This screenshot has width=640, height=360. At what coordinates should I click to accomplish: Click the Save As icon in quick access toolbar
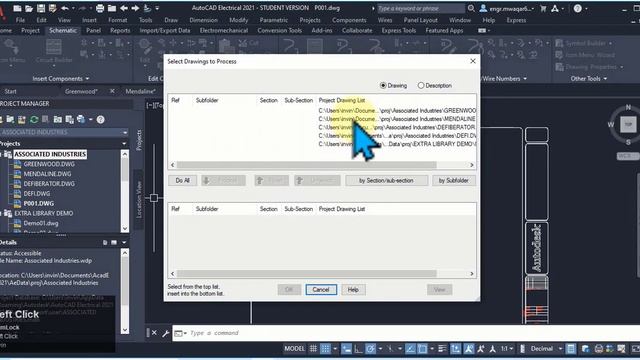coord(53,8)
